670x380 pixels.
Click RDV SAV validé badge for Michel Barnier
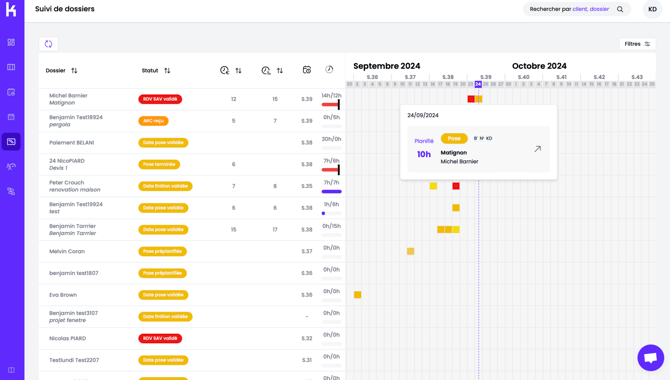point(160,99)
